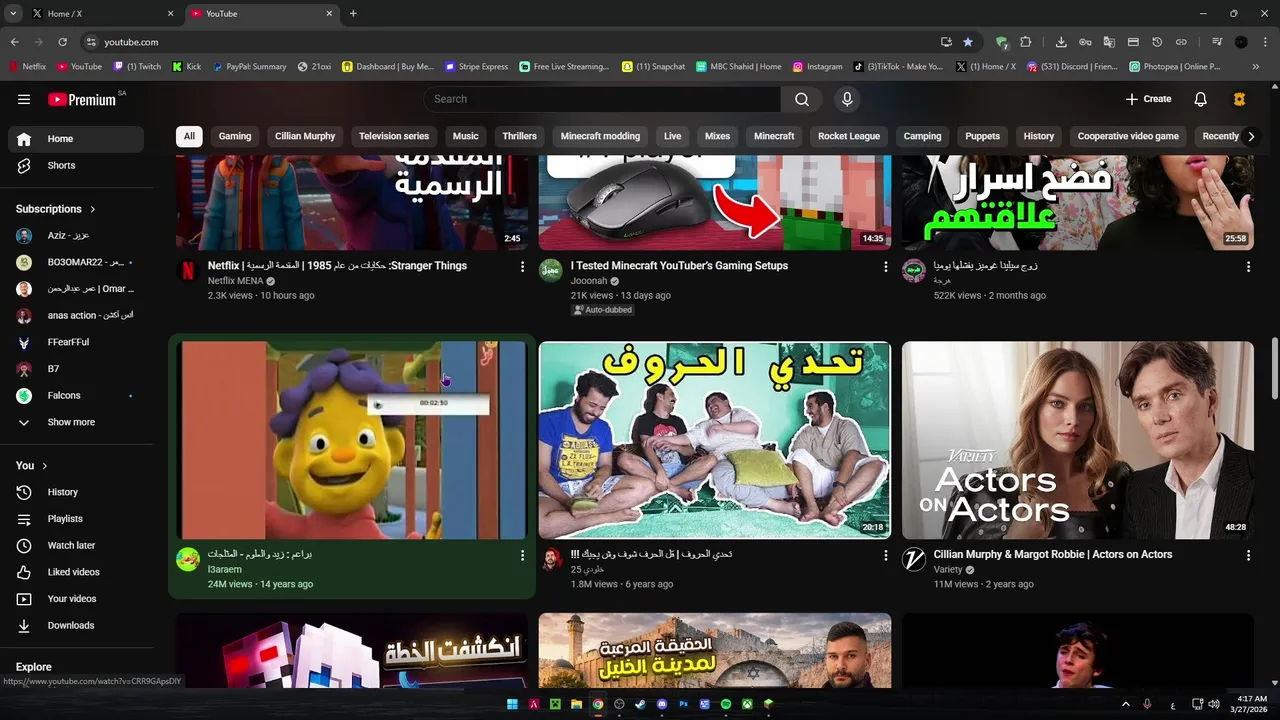
Task: Show hidden system tray icons
Action: point(1125,704)
